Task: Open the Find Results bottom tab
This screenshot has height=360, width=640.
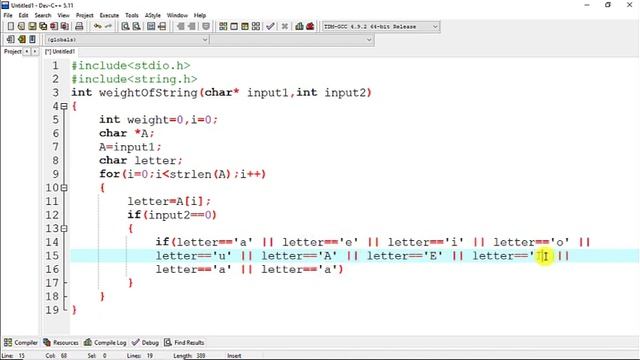Action: 184,342
